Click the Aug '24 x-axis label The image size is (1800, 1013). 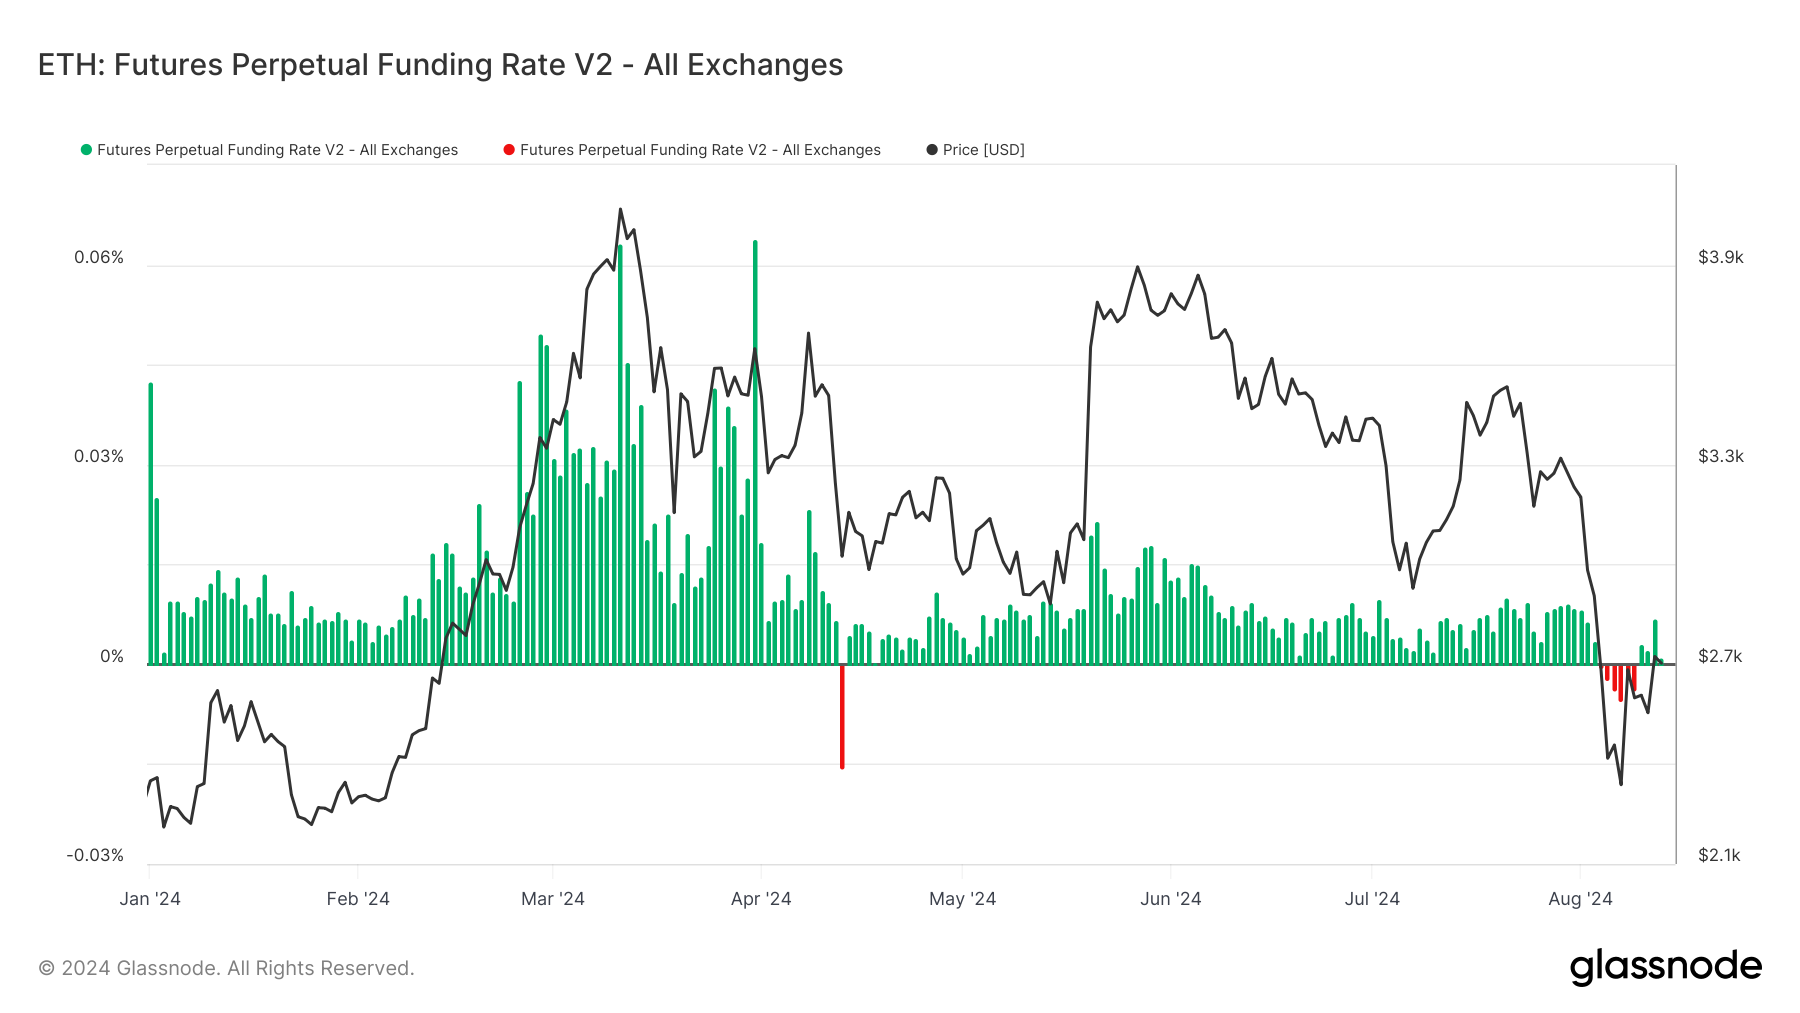pyautogui.click(x=1580, y=898)
